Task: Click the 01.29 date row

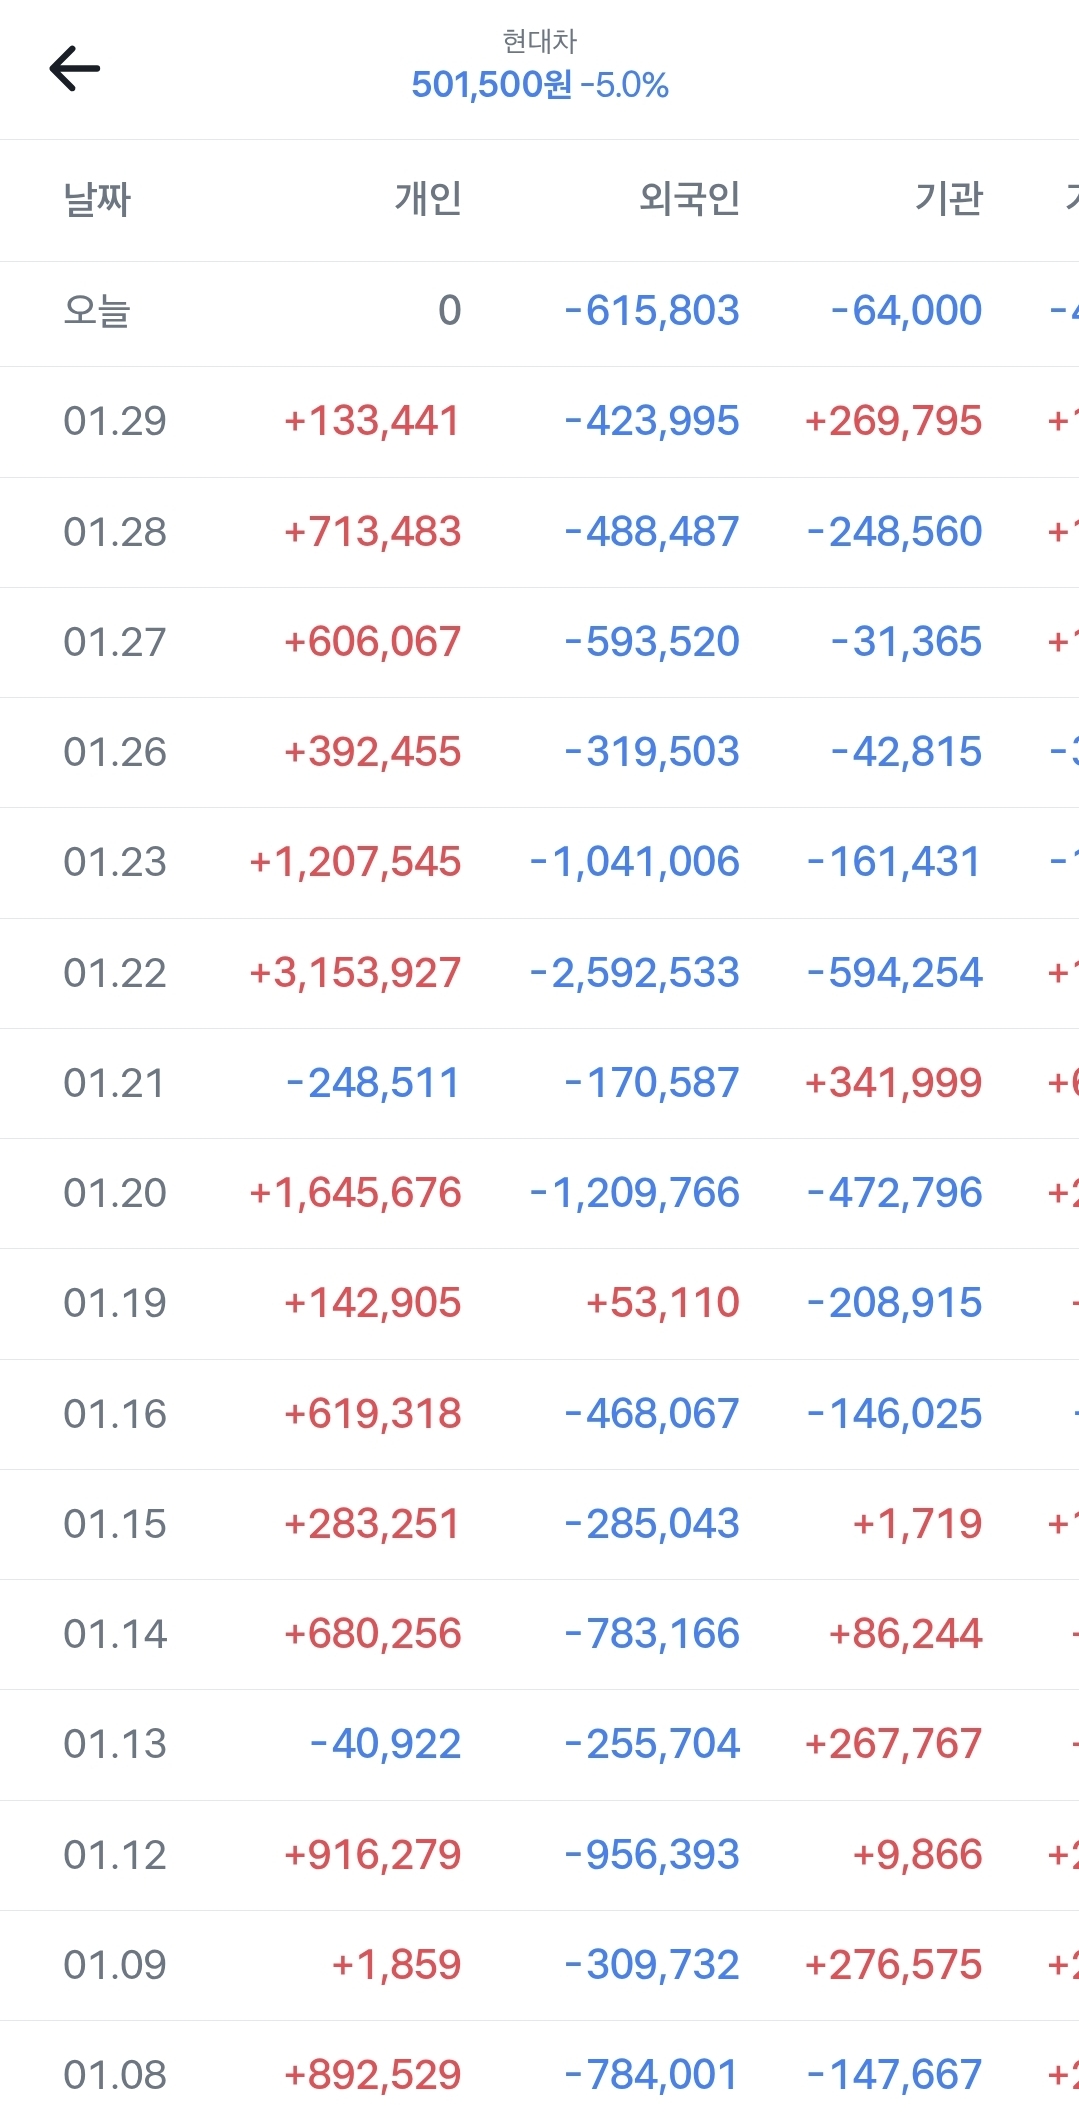Action: pos(115,421)
